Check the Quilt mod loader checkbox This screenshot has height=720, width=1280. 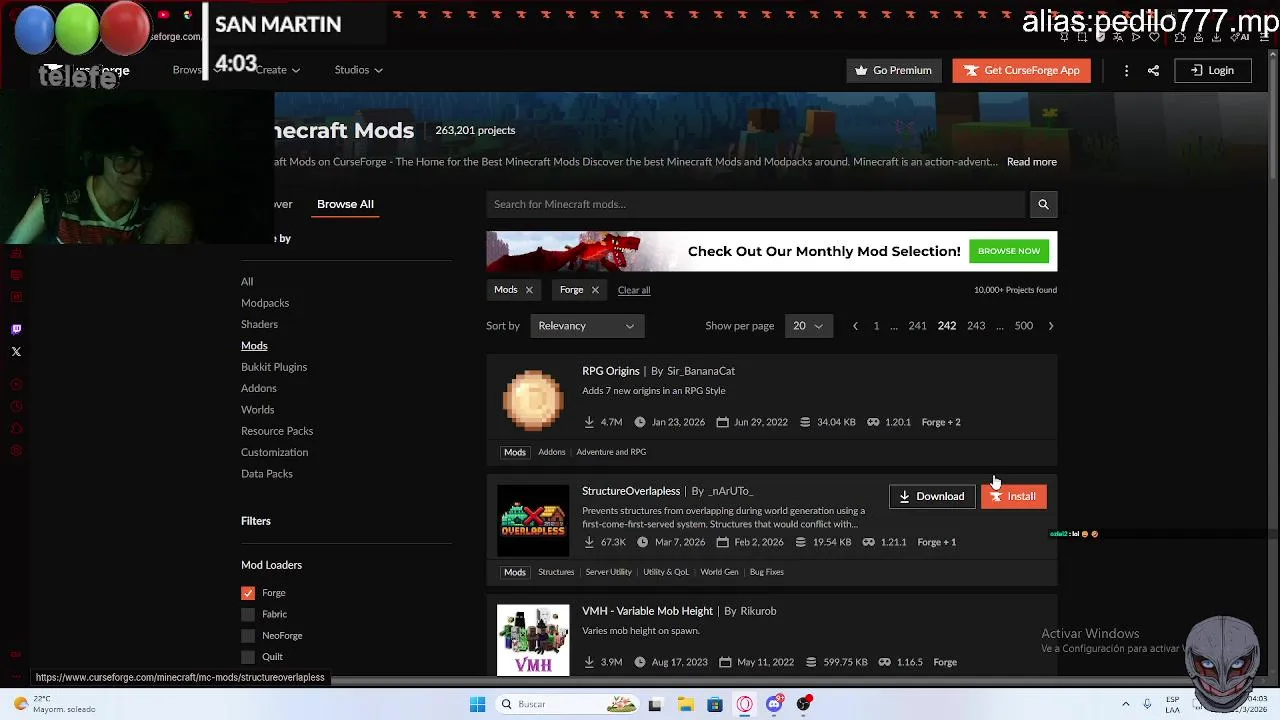[x=248, y=657]
